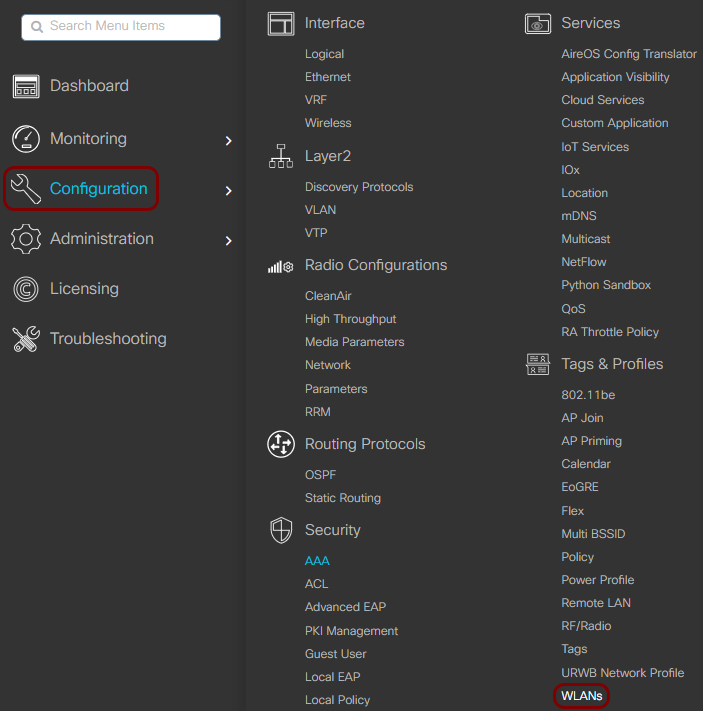Image resolution: width=703 pixels, height=711 pixels.
Task: Open the AP Join link
Action: coord(582,418)
